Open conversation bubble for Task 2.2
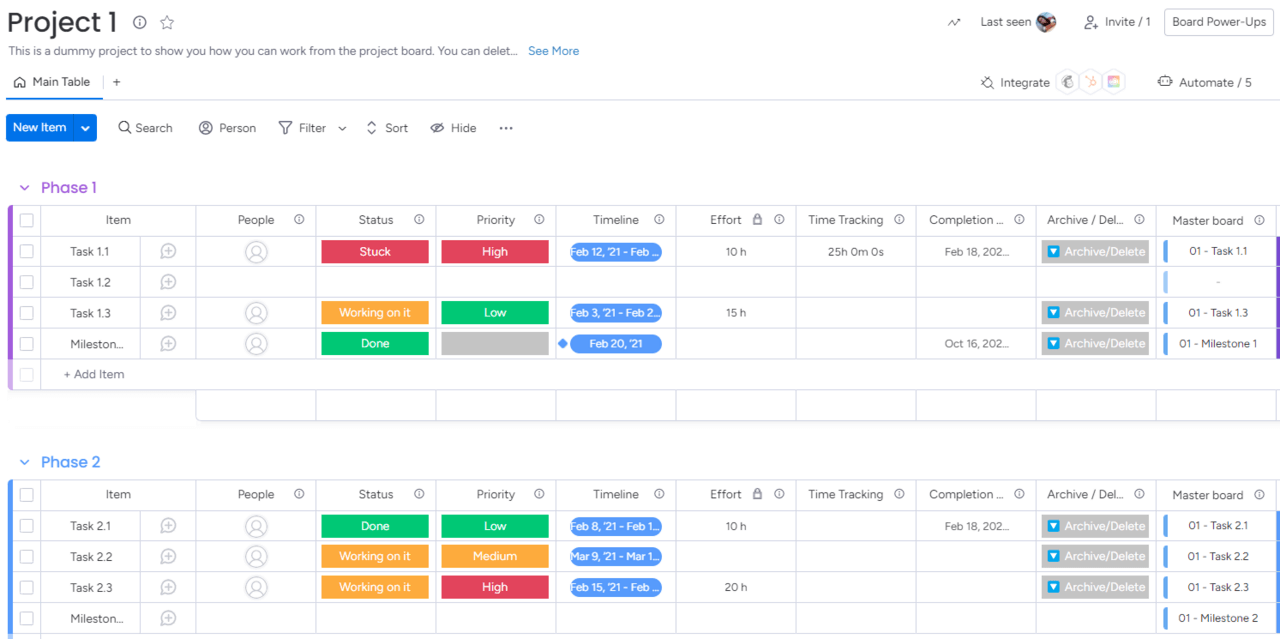The image size is (1280, 639). point(168,556)
